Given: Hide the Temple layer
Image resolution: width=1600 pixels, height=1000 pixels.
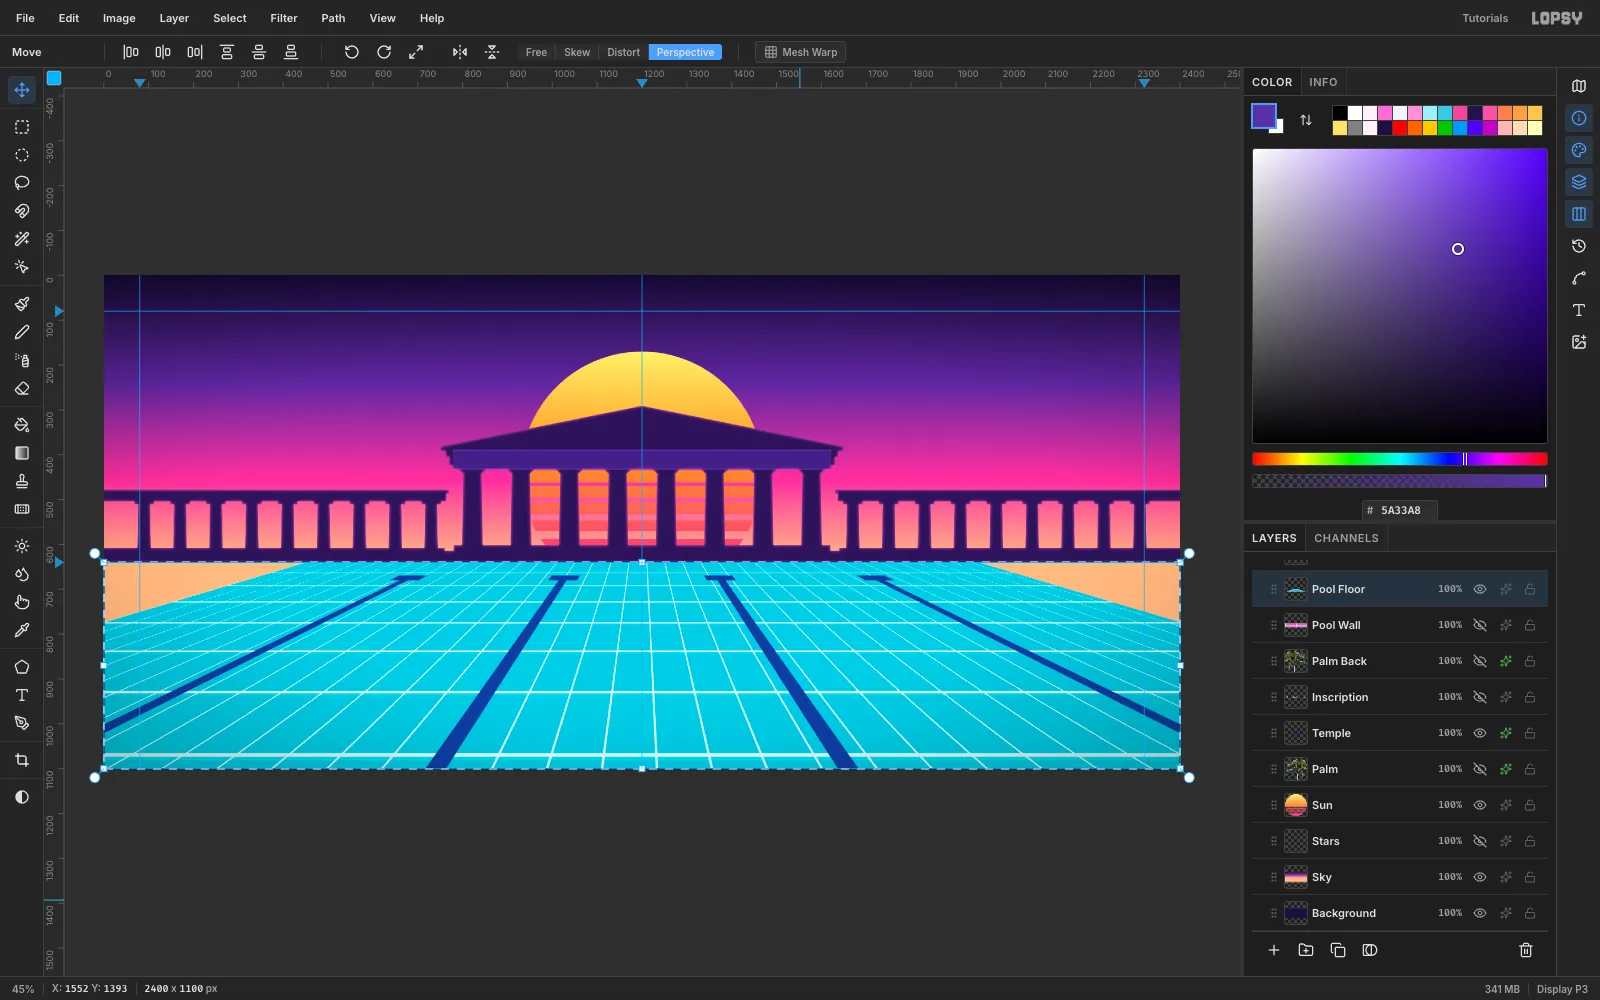Looking at the screenshot, I should [x=1480, y=733].
